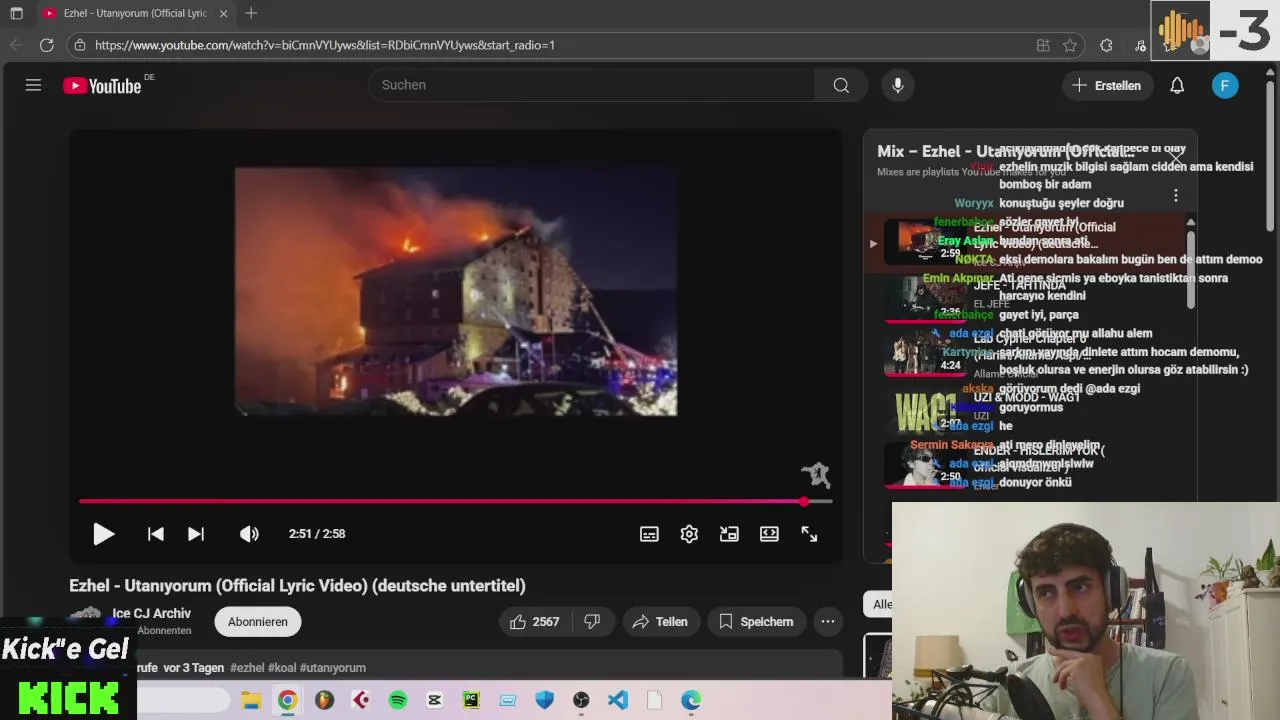Open the media control icon in toolbar
Image resolution: width=1280 pixels, height=720 pixels.
coord(1140,45)
